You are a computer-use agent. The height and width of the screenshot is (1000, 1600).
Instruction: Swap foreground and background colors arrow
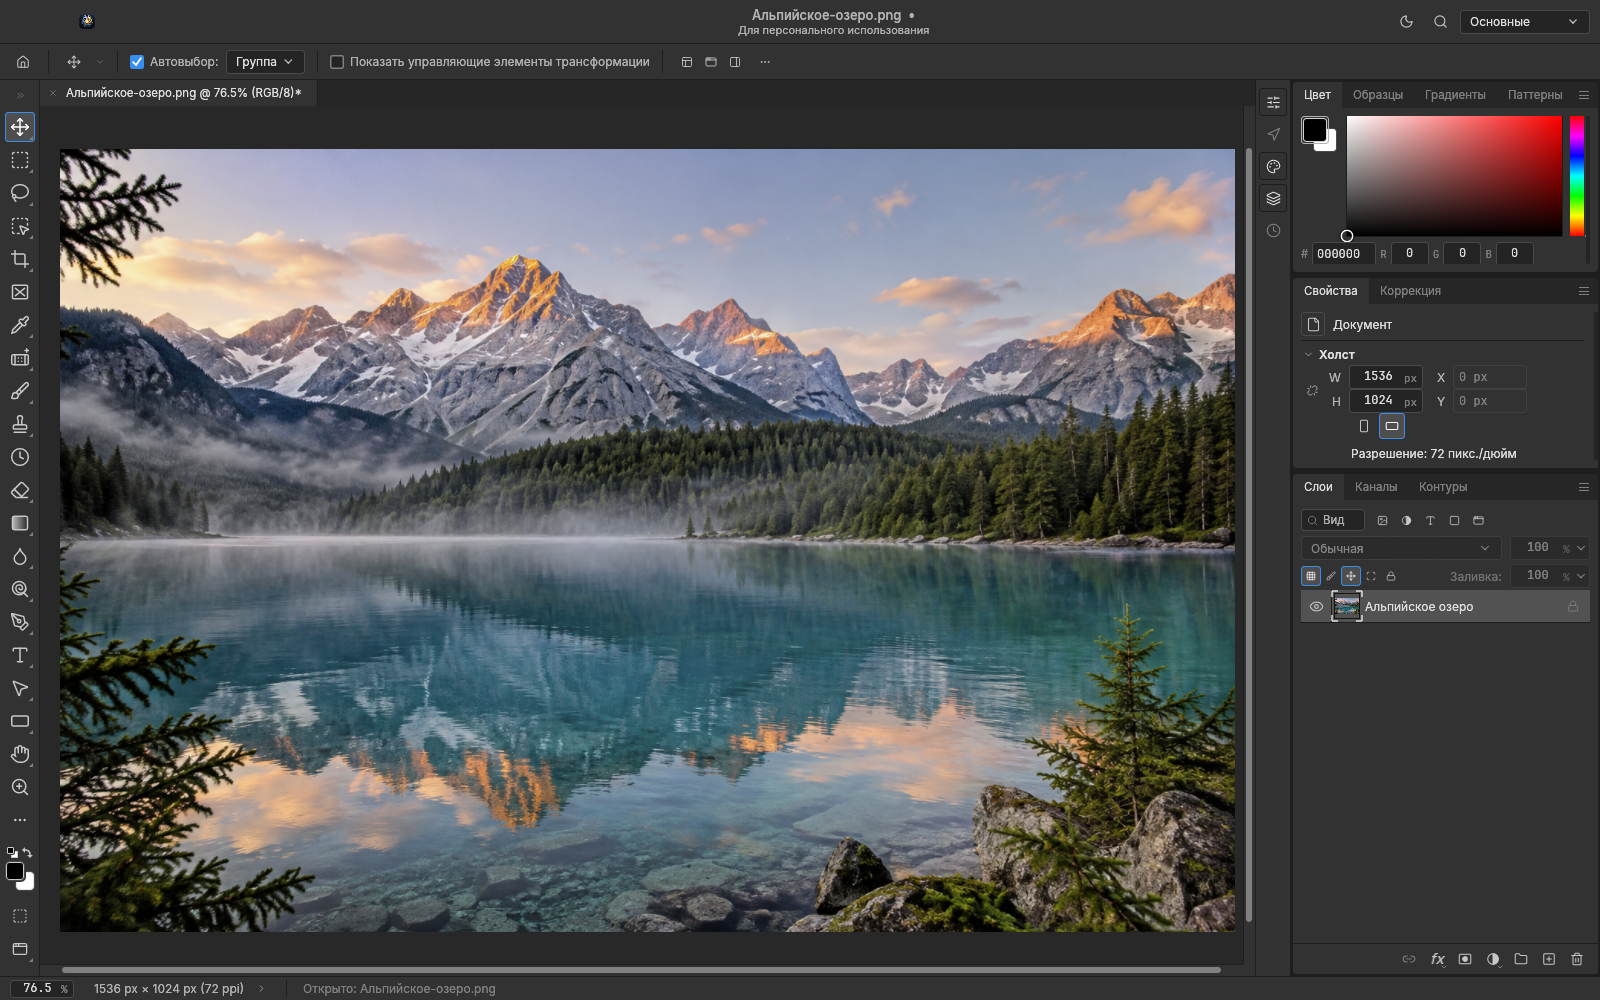[28, 853]
